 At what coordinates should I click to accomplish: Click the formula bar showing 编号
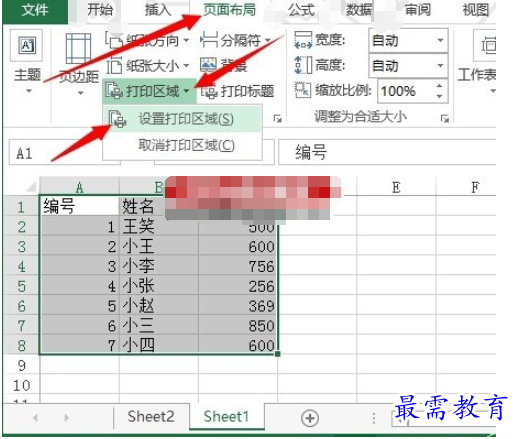387,152
